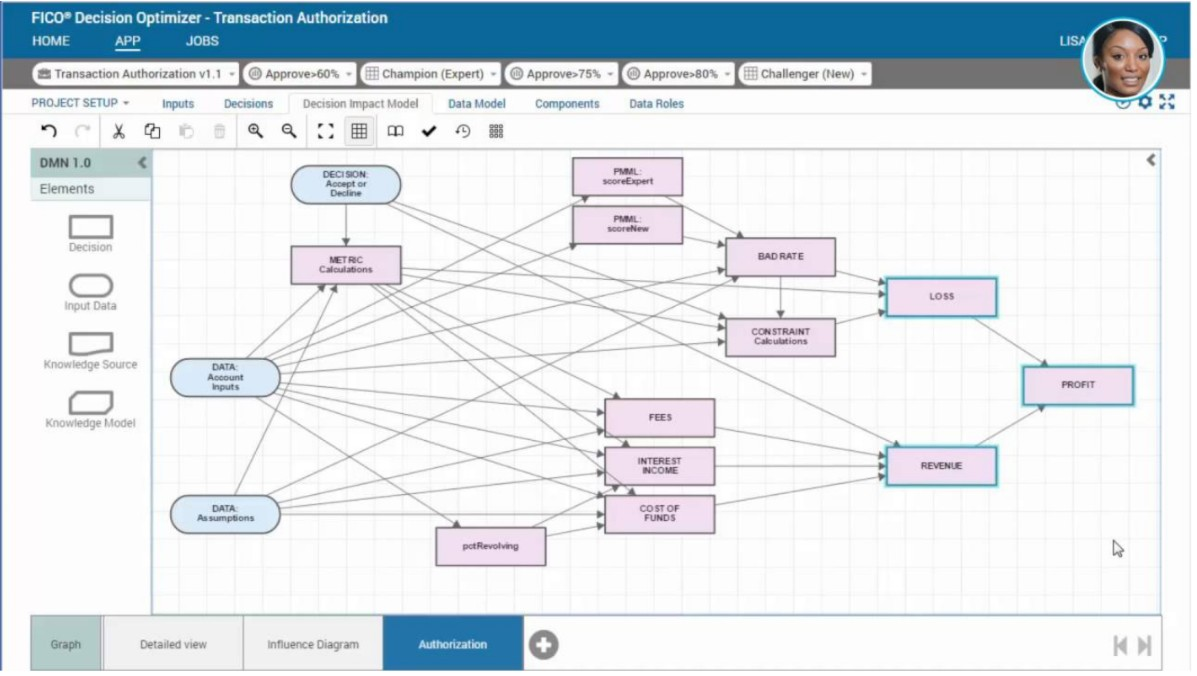
Task: Open the Approve>60% dropdown
Action: tap(300, 74)
